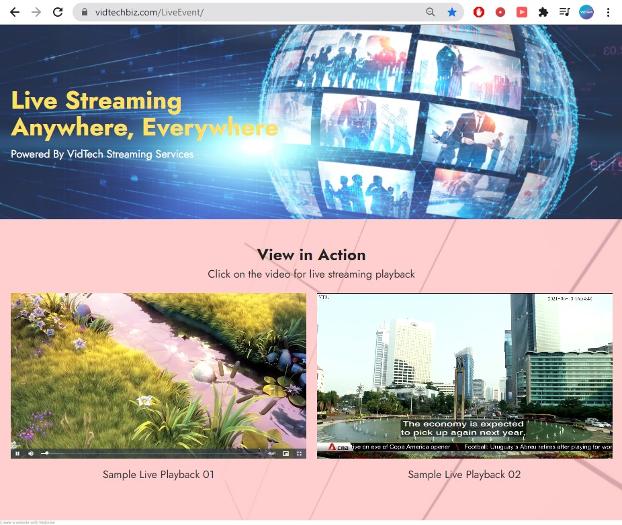Toggle picture-in-picture on first video
622x525 pixels.
point(286,453)
